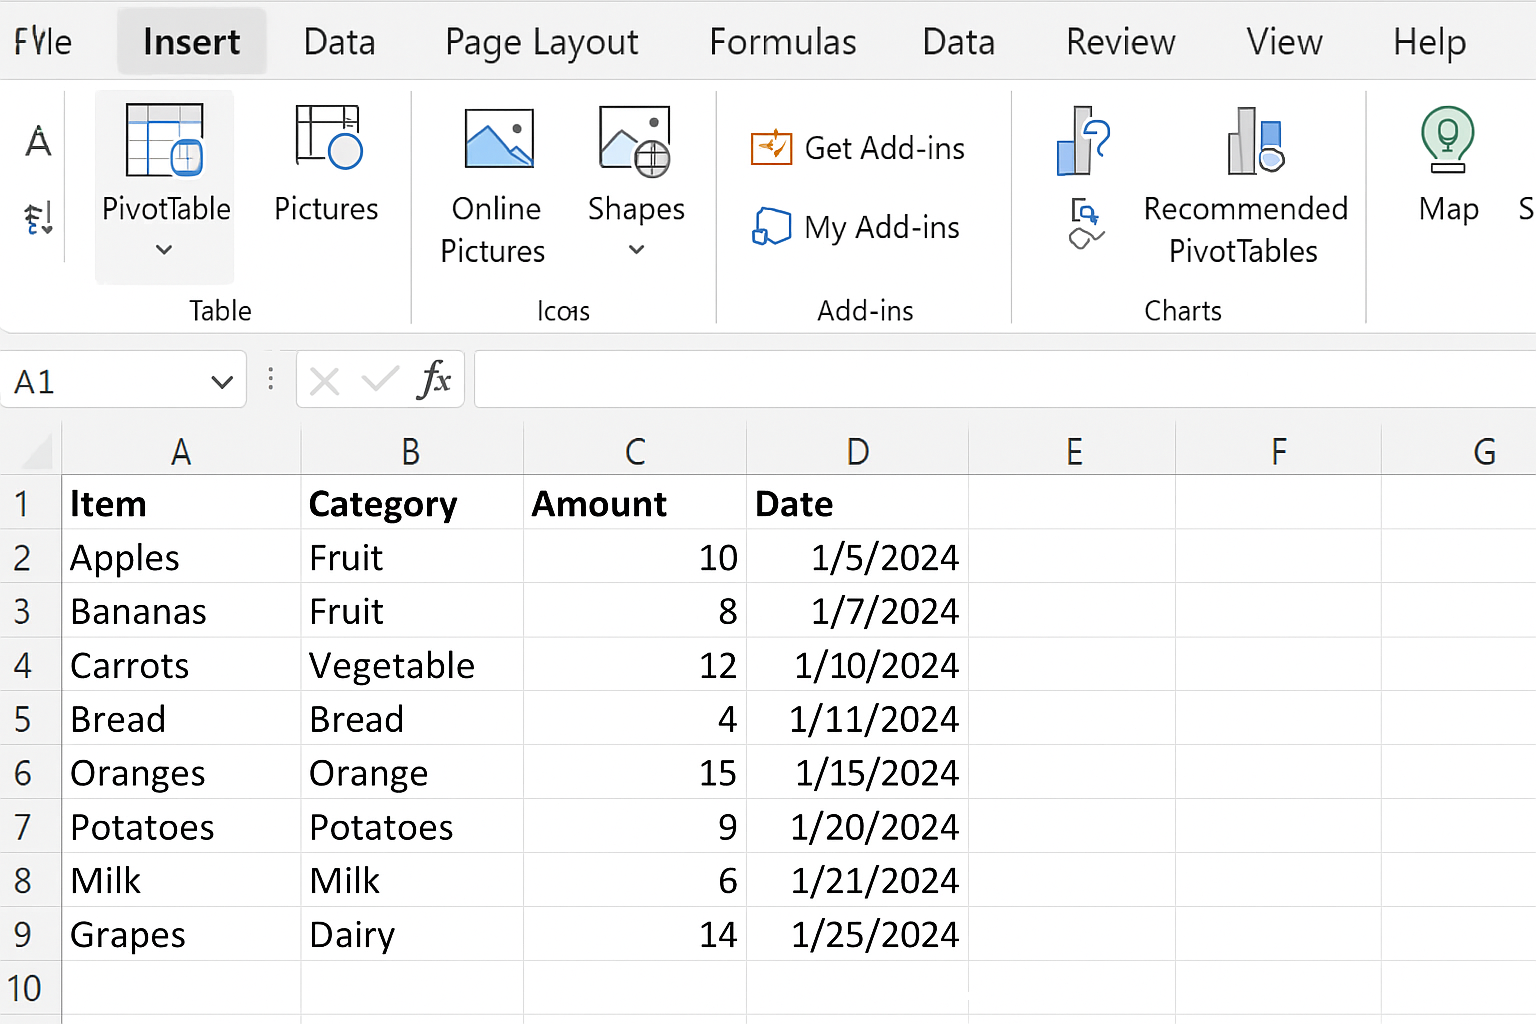Select row 1 header

click(x=30, y=503)
